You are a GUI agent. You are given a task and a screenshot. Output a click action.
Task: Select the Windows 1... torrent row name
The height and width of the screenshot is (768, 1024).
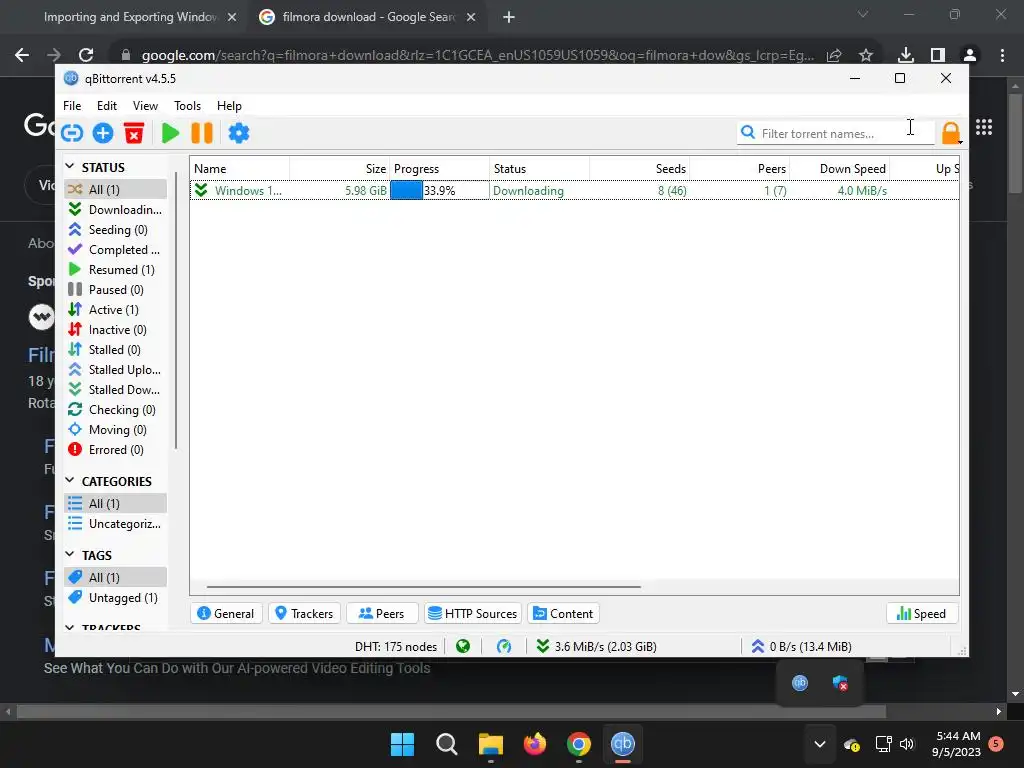tap(248, 191)
